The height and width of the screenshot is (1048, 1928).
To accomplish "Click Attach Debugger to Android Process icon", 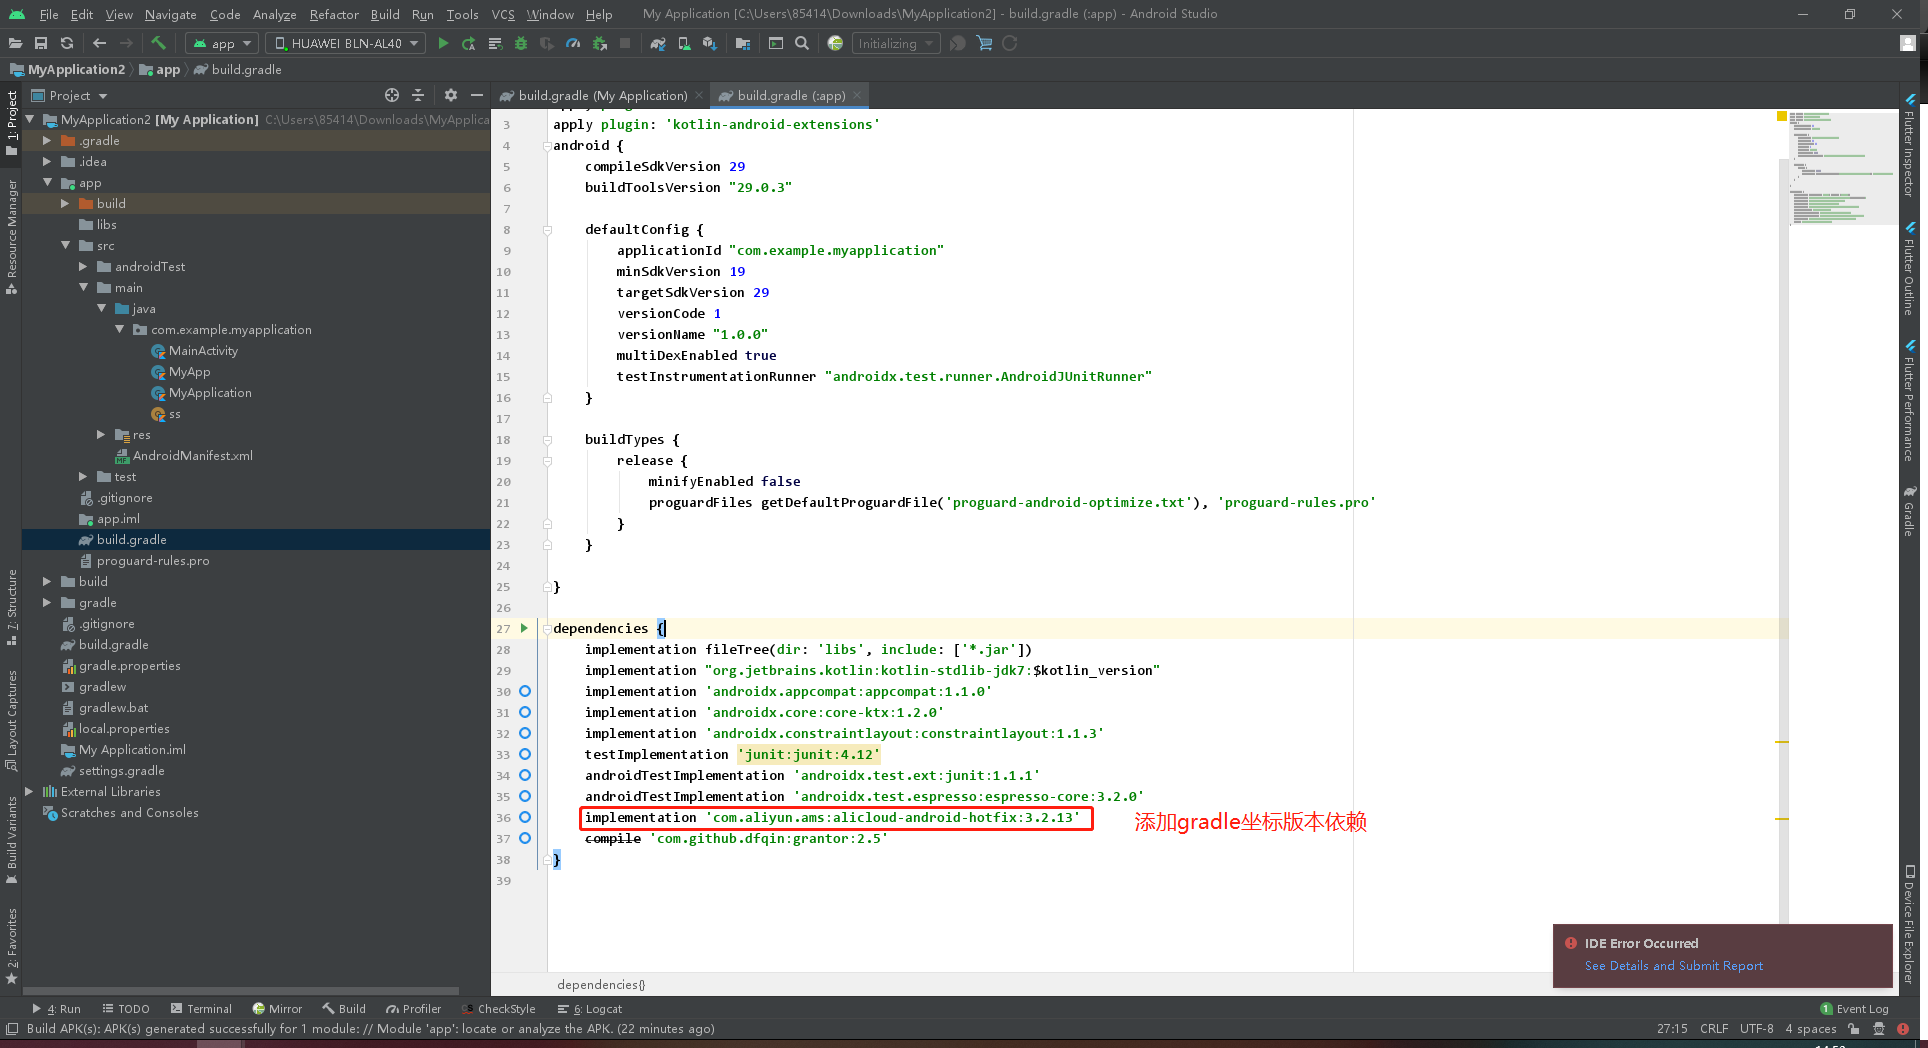I will pyautogui.click(x=600, y=43).
